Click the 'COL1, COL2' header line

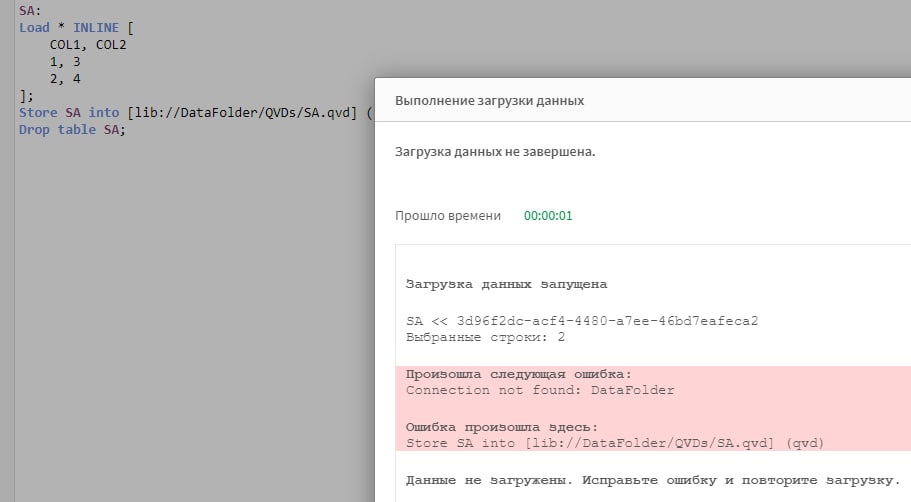(88, 45)
